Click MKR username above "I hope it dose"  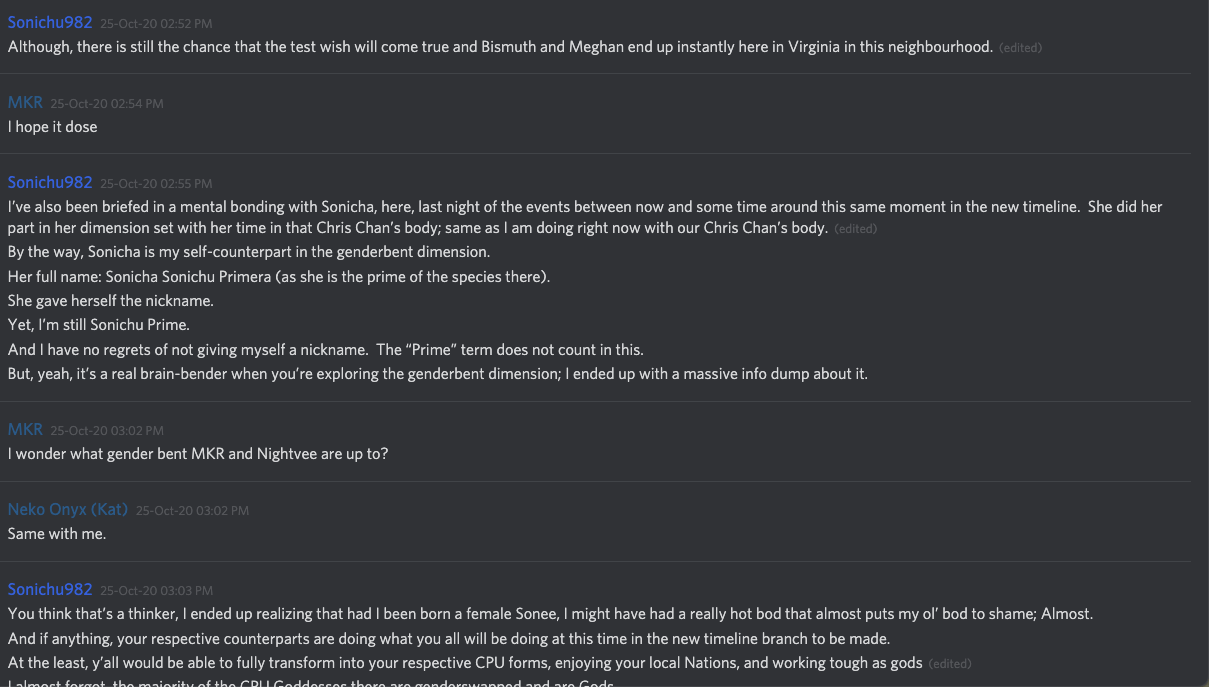tap(25, 102)
